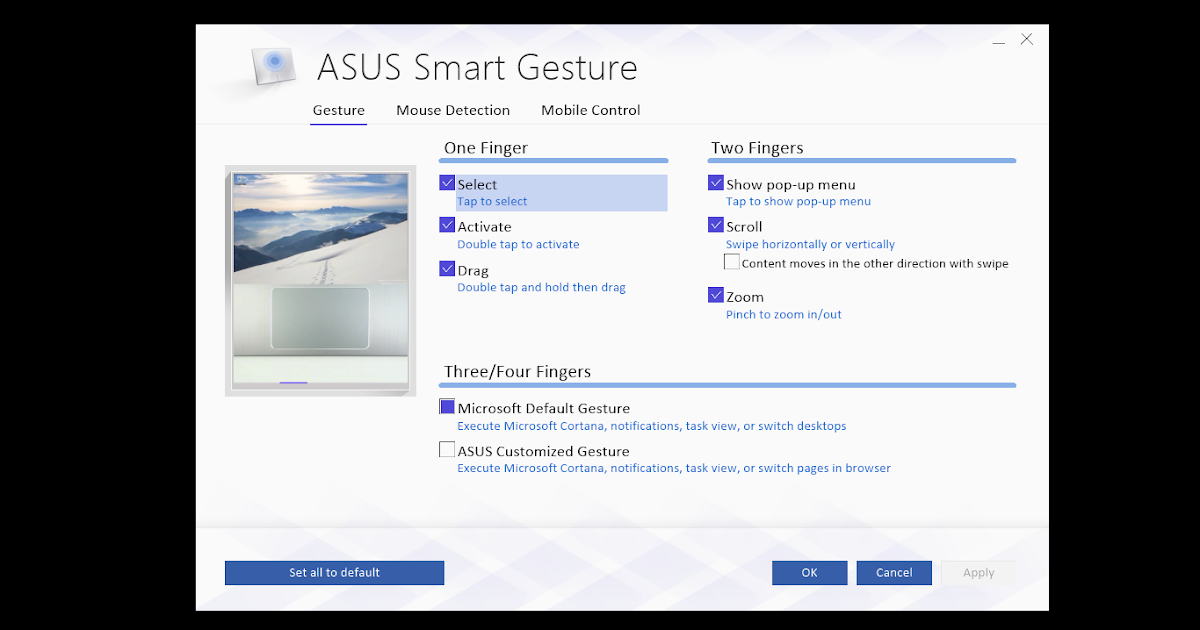Open the Mobile Control tab

coord(591,111)
